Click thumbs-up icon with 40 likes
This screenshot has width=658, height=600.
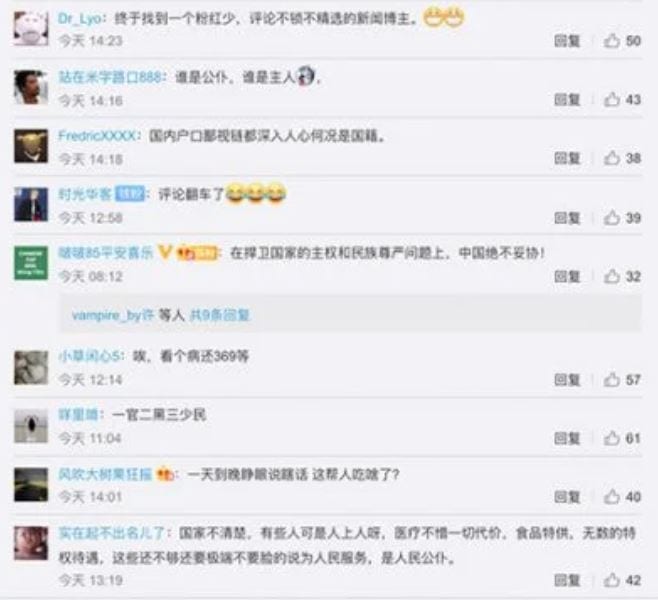coord(611,497)
